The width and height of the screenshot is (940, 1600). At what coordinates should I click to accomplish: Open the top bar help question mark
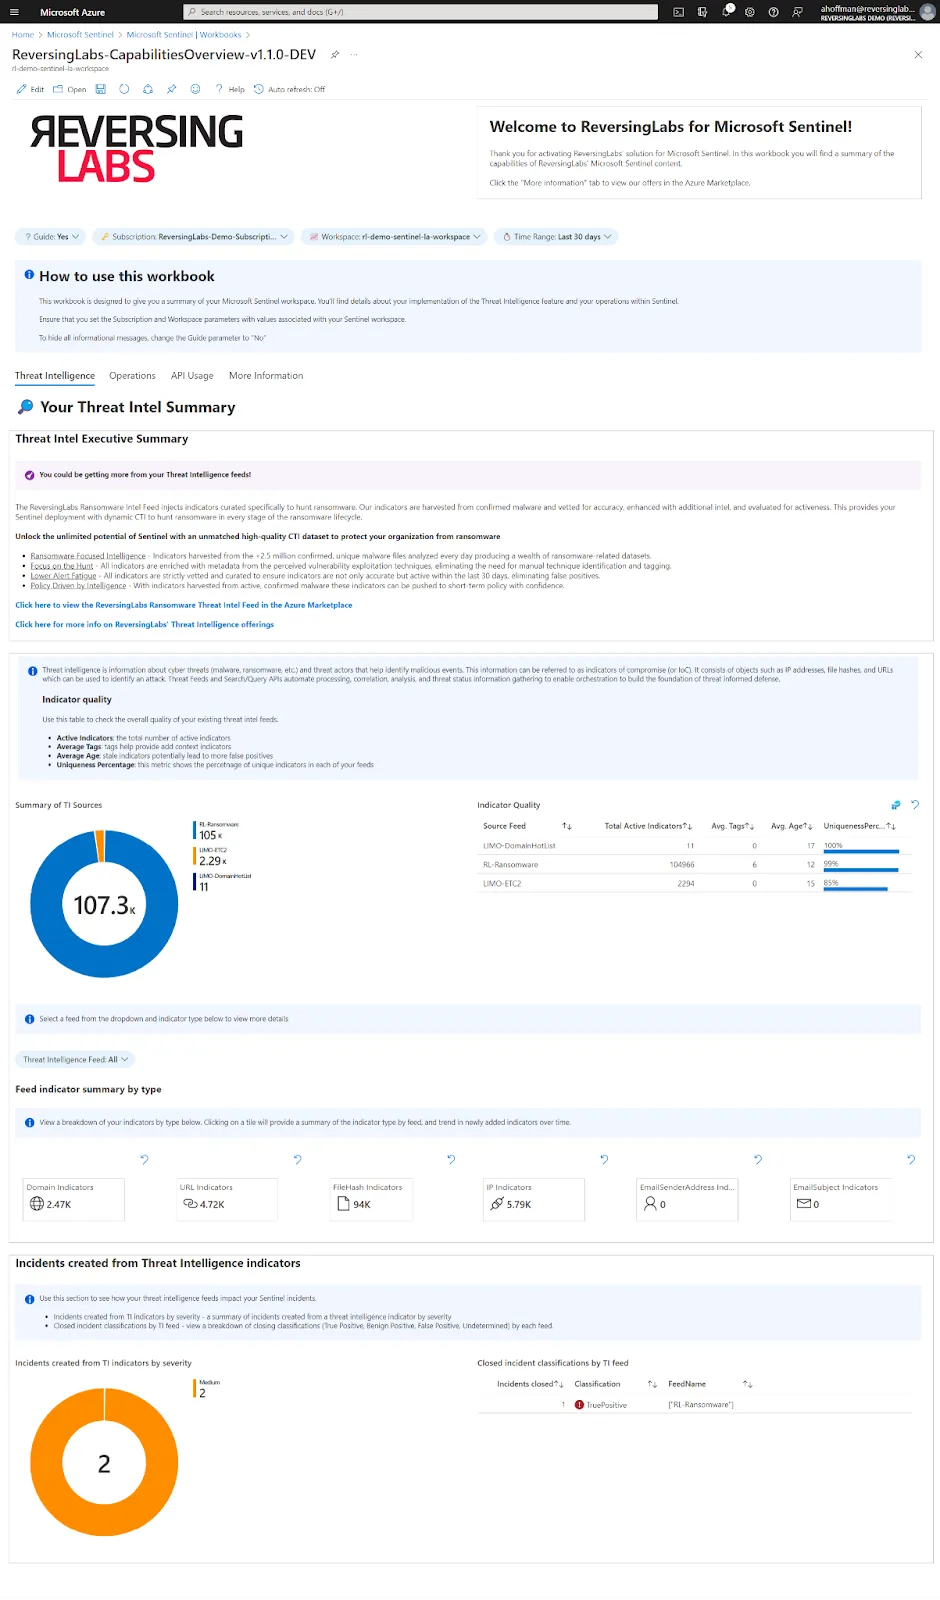click(773, 12)
